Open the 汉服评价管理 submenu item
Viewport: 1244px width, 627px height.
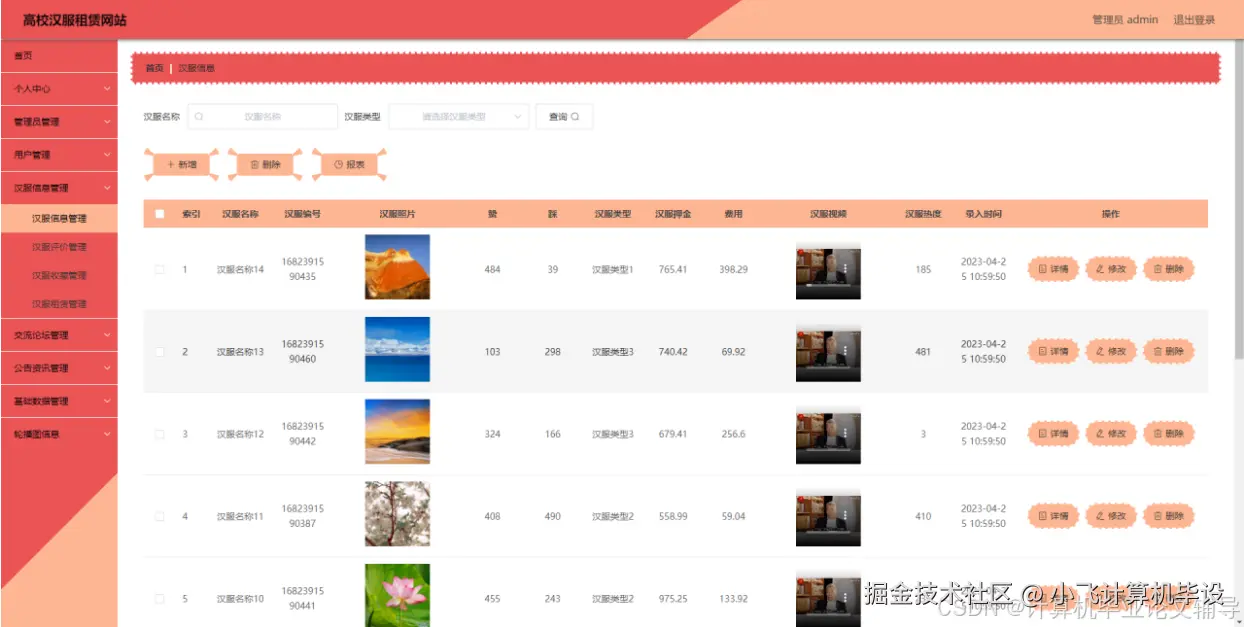pyautogui.click(x=59, y=247)
